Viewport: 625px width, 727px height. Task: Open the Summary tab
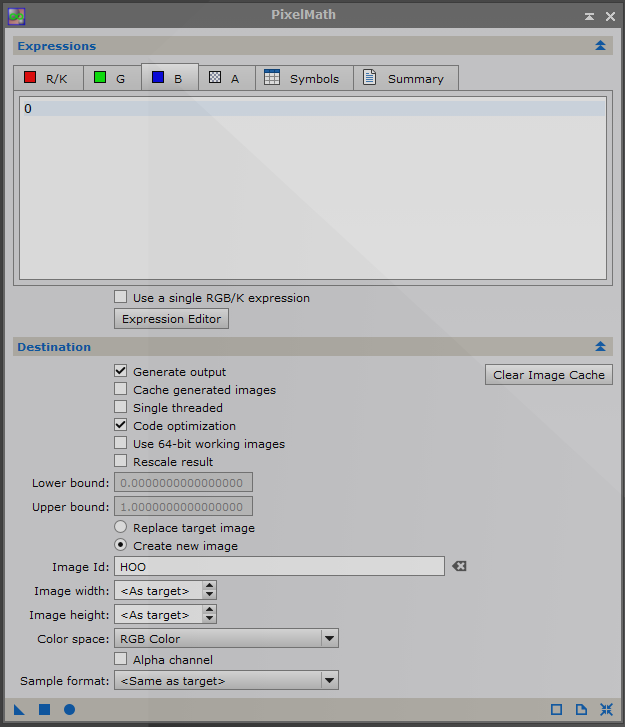(x=406, y=78)
